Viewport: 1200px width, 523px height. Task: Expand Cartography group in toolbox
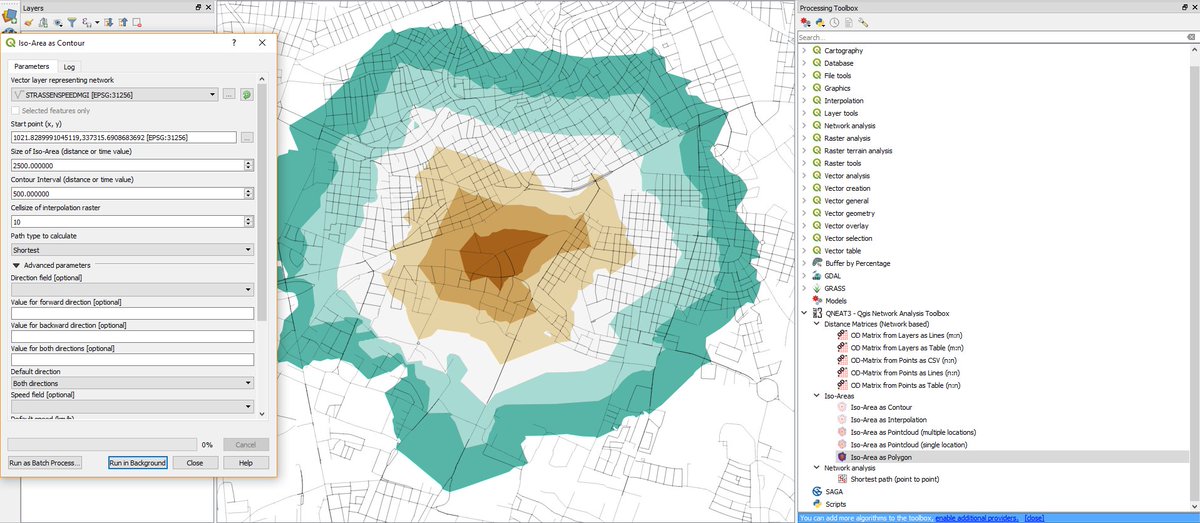coord(804,51)
